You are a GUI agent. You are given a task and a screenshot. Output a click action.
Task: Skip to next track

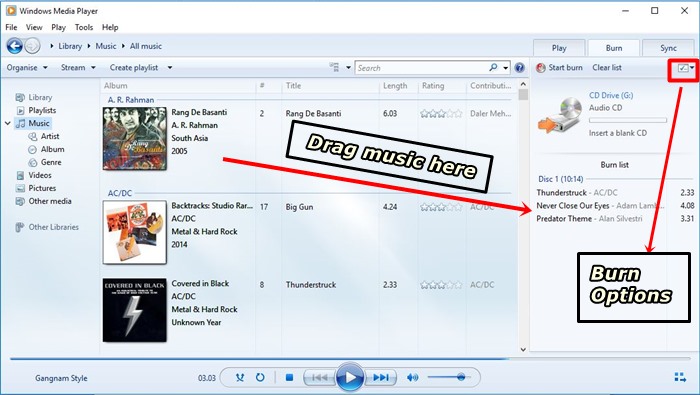click(x=381, y=378)
